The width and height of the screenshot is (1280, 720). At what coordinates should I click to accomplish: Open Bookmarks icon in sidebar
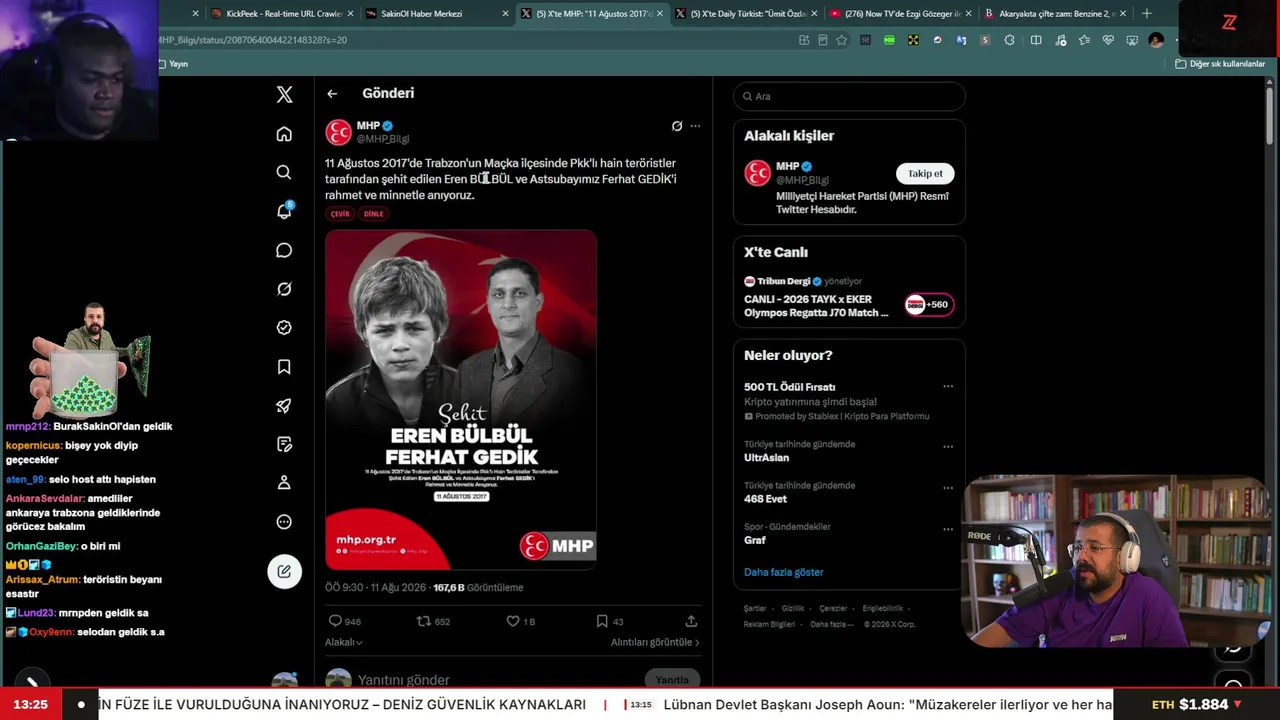pyautogui.click(x=284, y=367)
